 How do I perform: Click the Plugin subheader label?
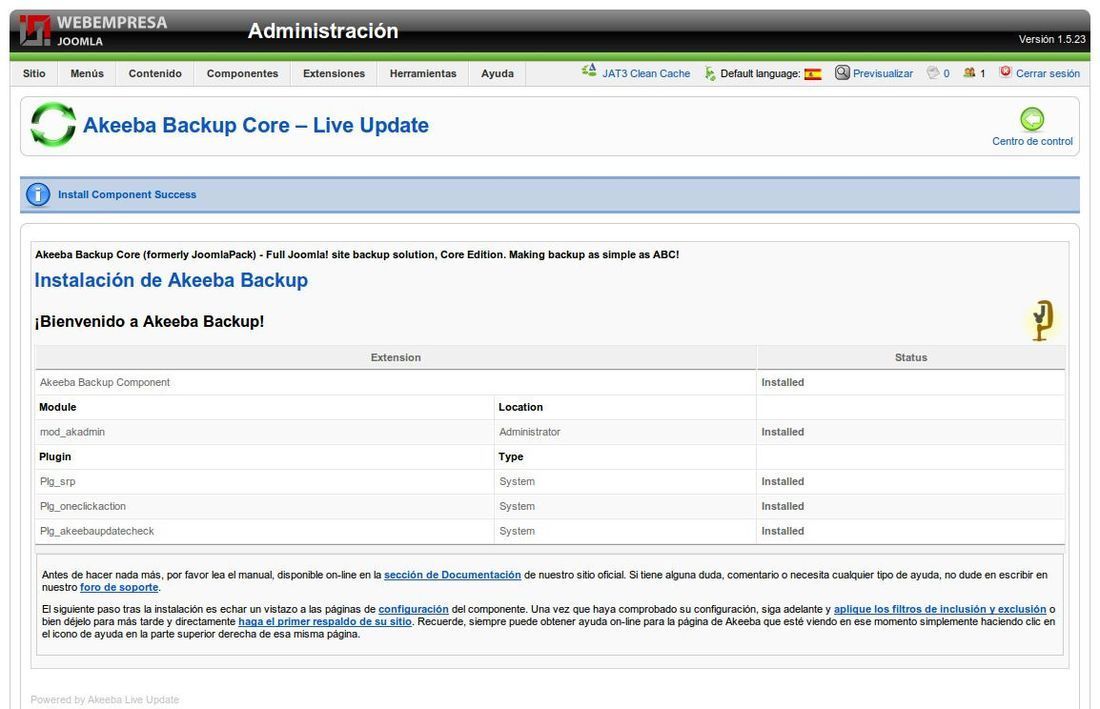pyautogui.click(x=55, y=457)
